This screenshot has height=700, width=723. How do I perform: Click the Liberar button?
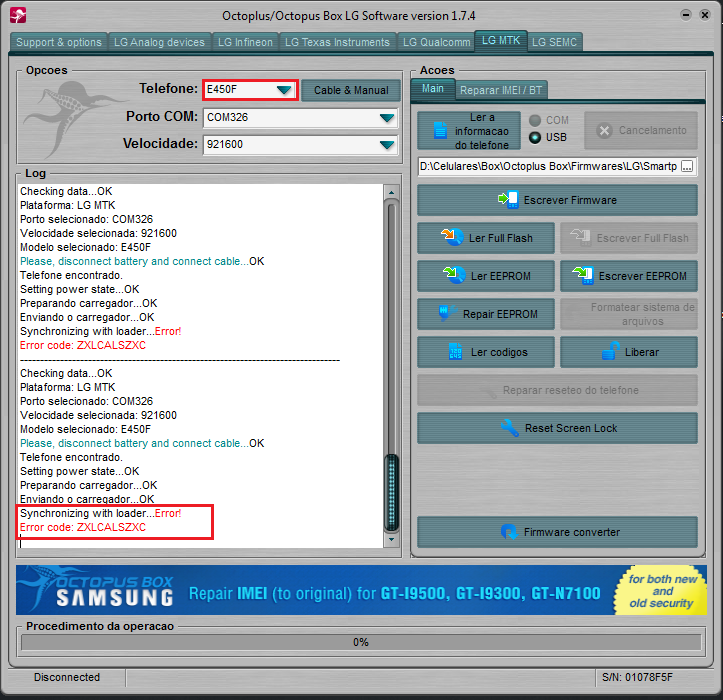(x=628, y=352)
